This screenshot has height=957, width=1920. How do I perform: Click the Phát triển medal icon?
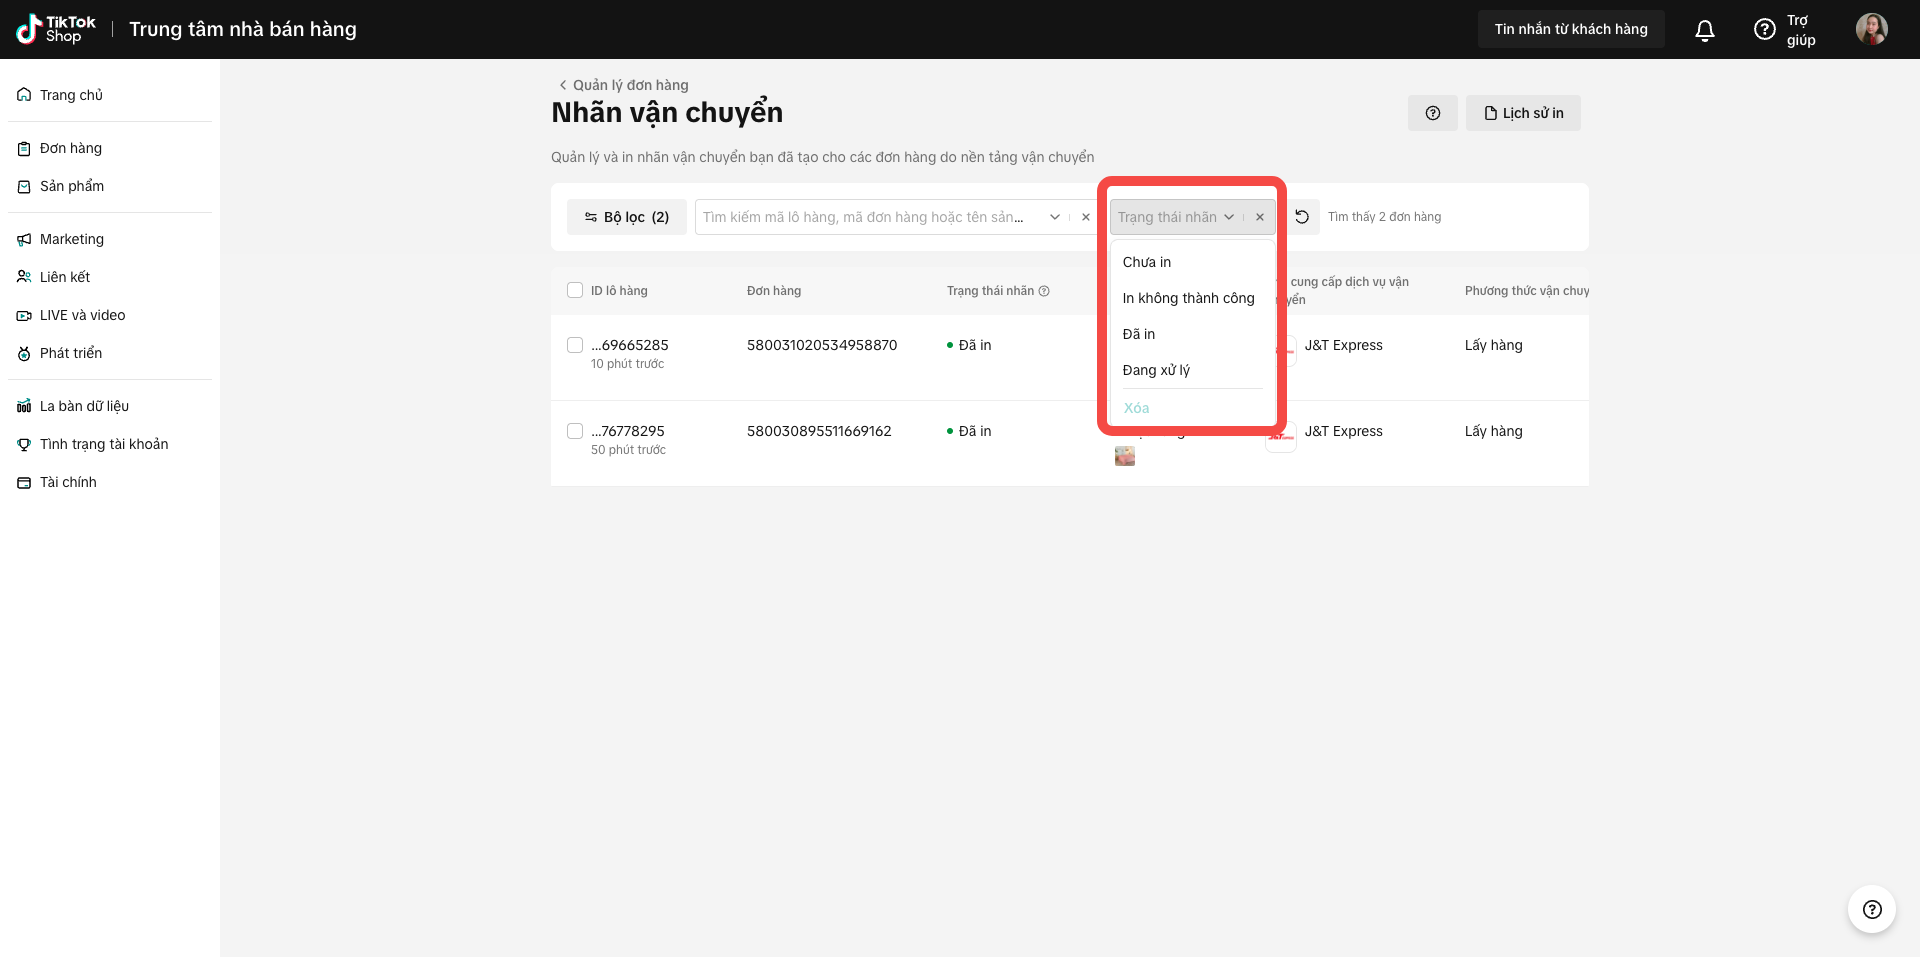tap(24, 353)
